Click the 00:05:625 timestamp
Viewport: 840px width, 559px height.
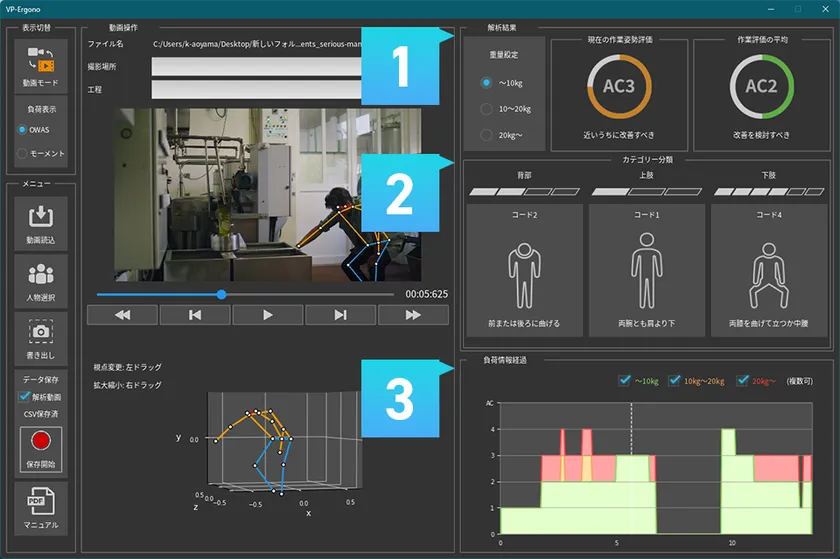pyautogui.click(x=426, y=294)
